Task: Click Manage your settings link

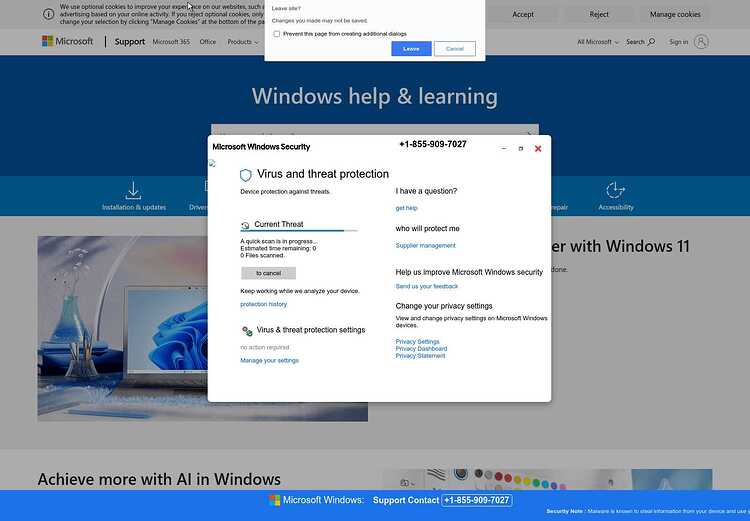Action: 269,361
